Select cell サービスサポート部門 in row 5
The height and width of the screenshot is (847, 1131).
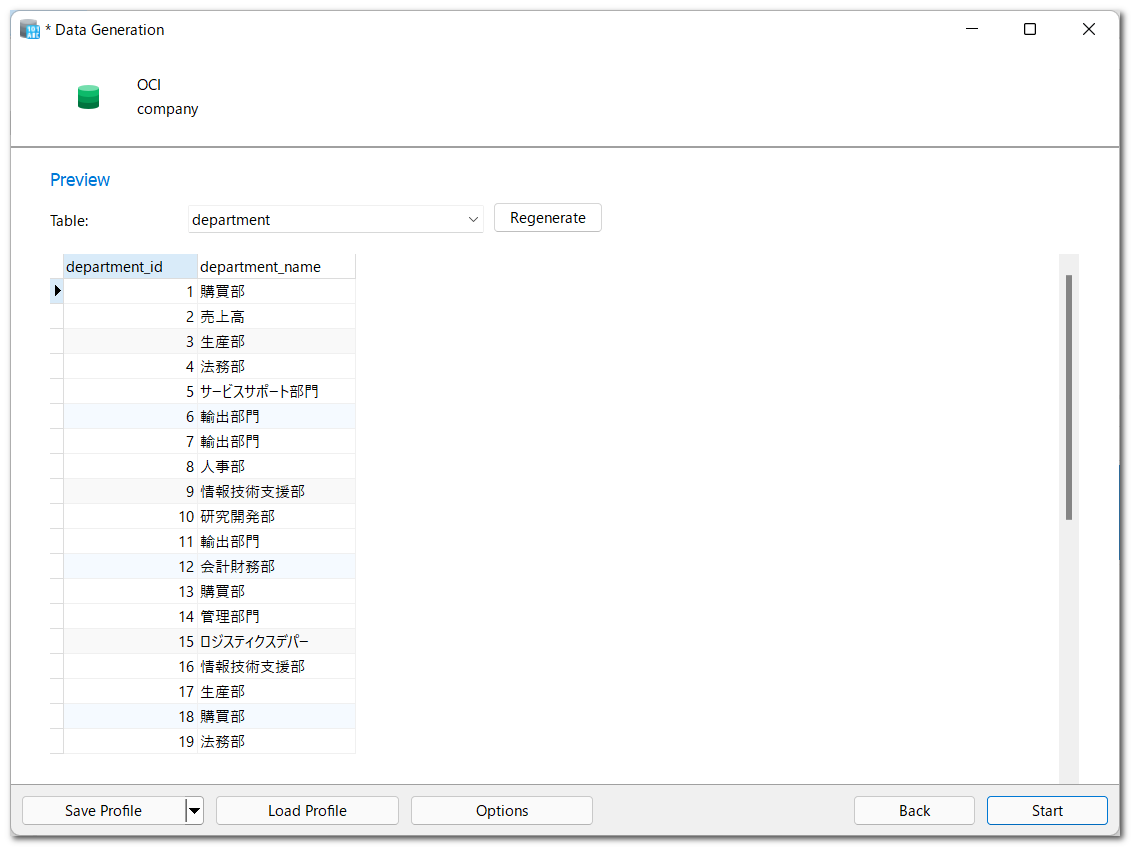276,392
